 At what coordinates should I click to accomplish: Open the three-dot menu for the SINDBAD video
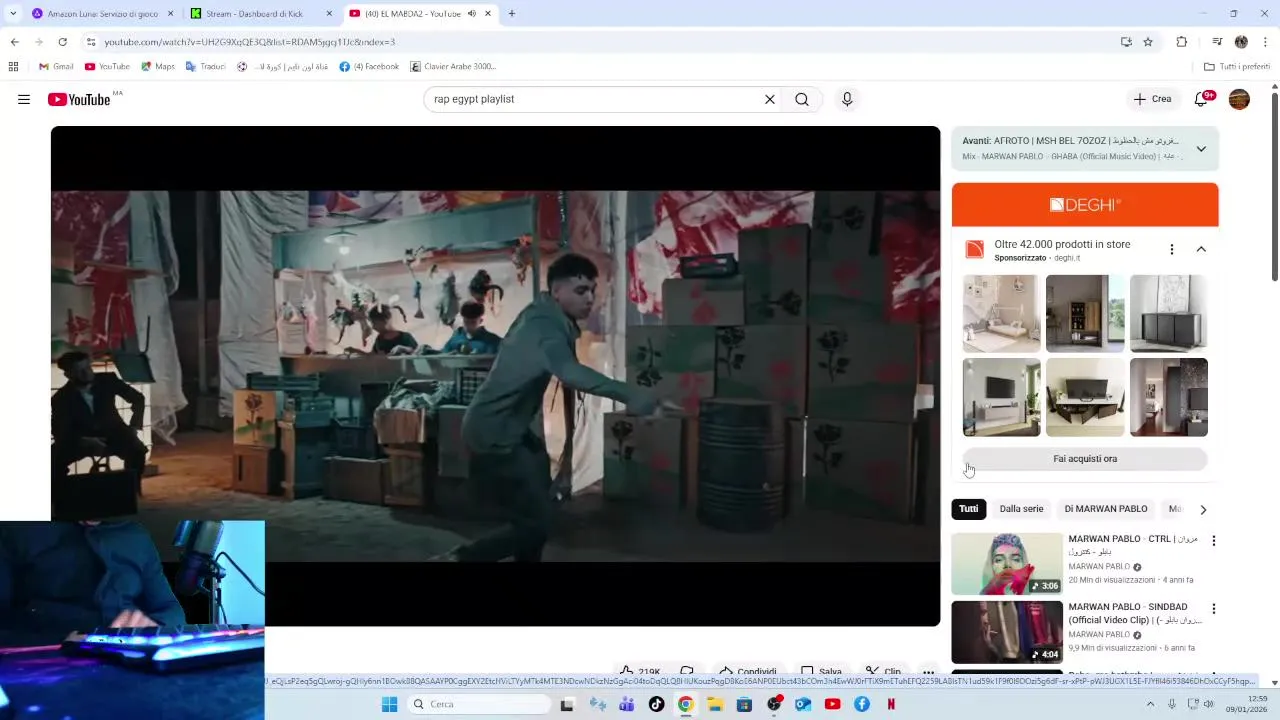pyautogui.click(x=1214, y=609)
